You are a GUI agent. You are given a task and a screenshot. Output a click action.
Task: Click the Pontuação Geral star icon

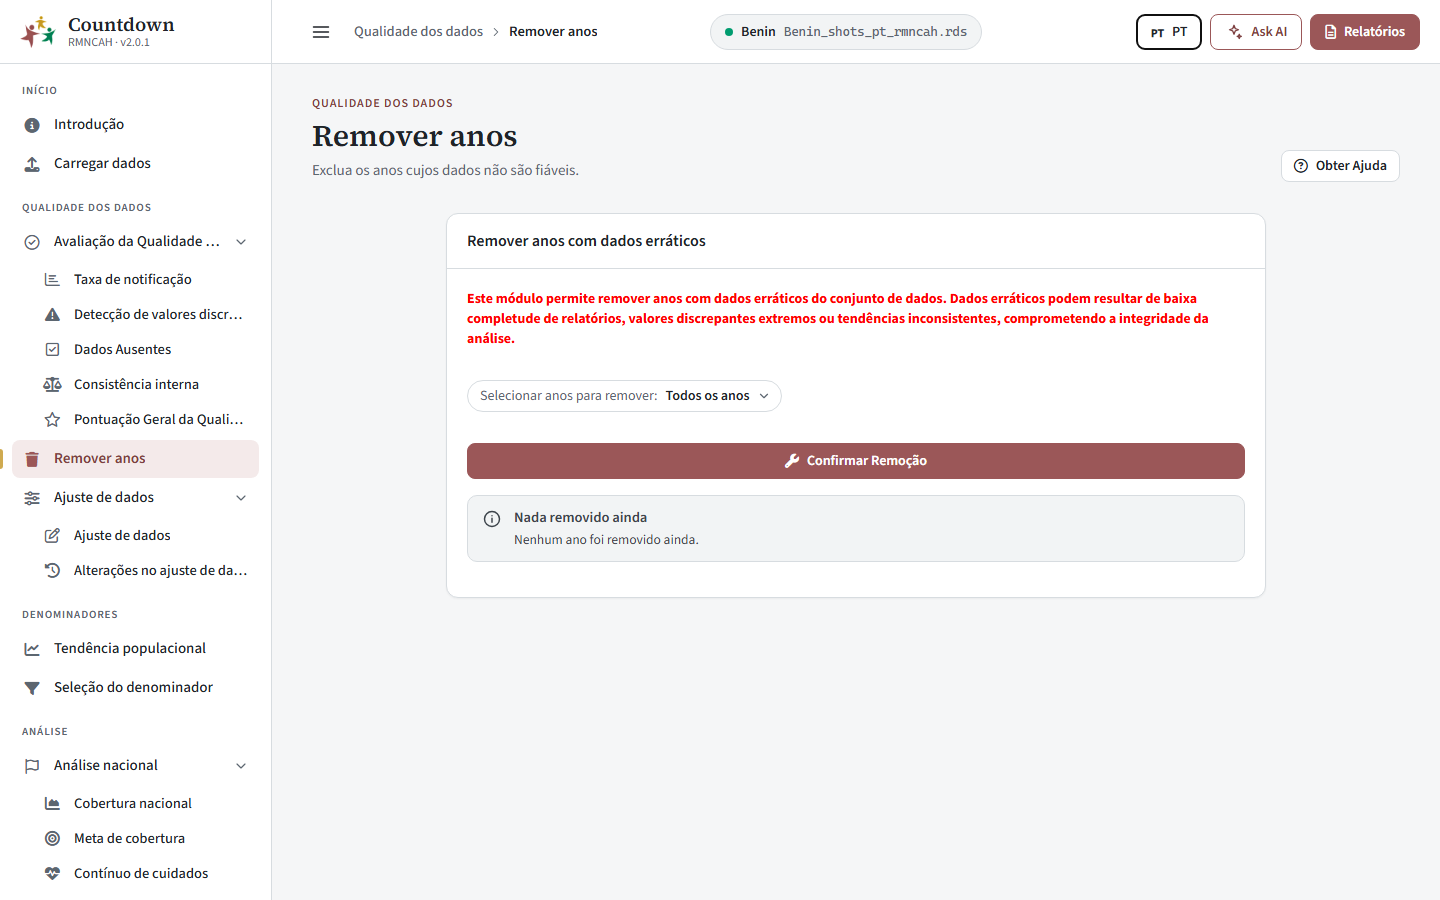pyautogui.click(x=52, y=420)
